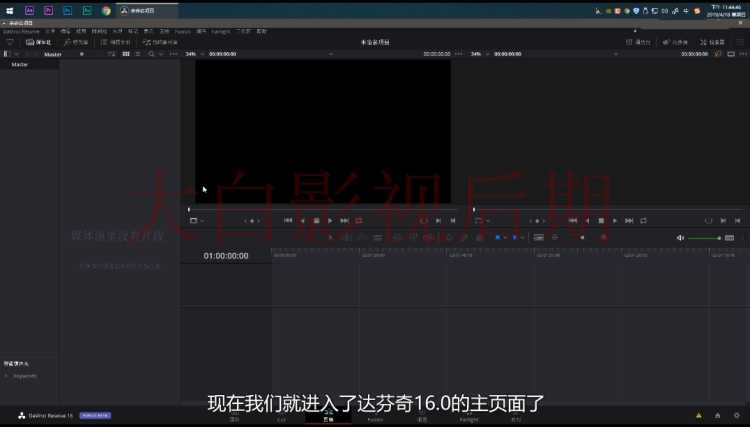Play reverse in timeline viewer
750x427 pixels.
pos(587,221)
